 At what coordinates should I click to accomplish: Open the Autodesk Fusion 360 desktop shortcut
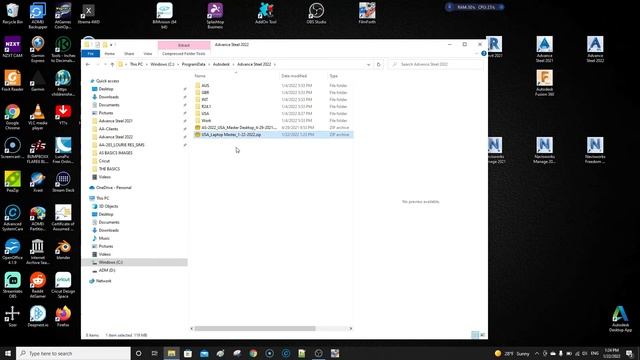544,83
